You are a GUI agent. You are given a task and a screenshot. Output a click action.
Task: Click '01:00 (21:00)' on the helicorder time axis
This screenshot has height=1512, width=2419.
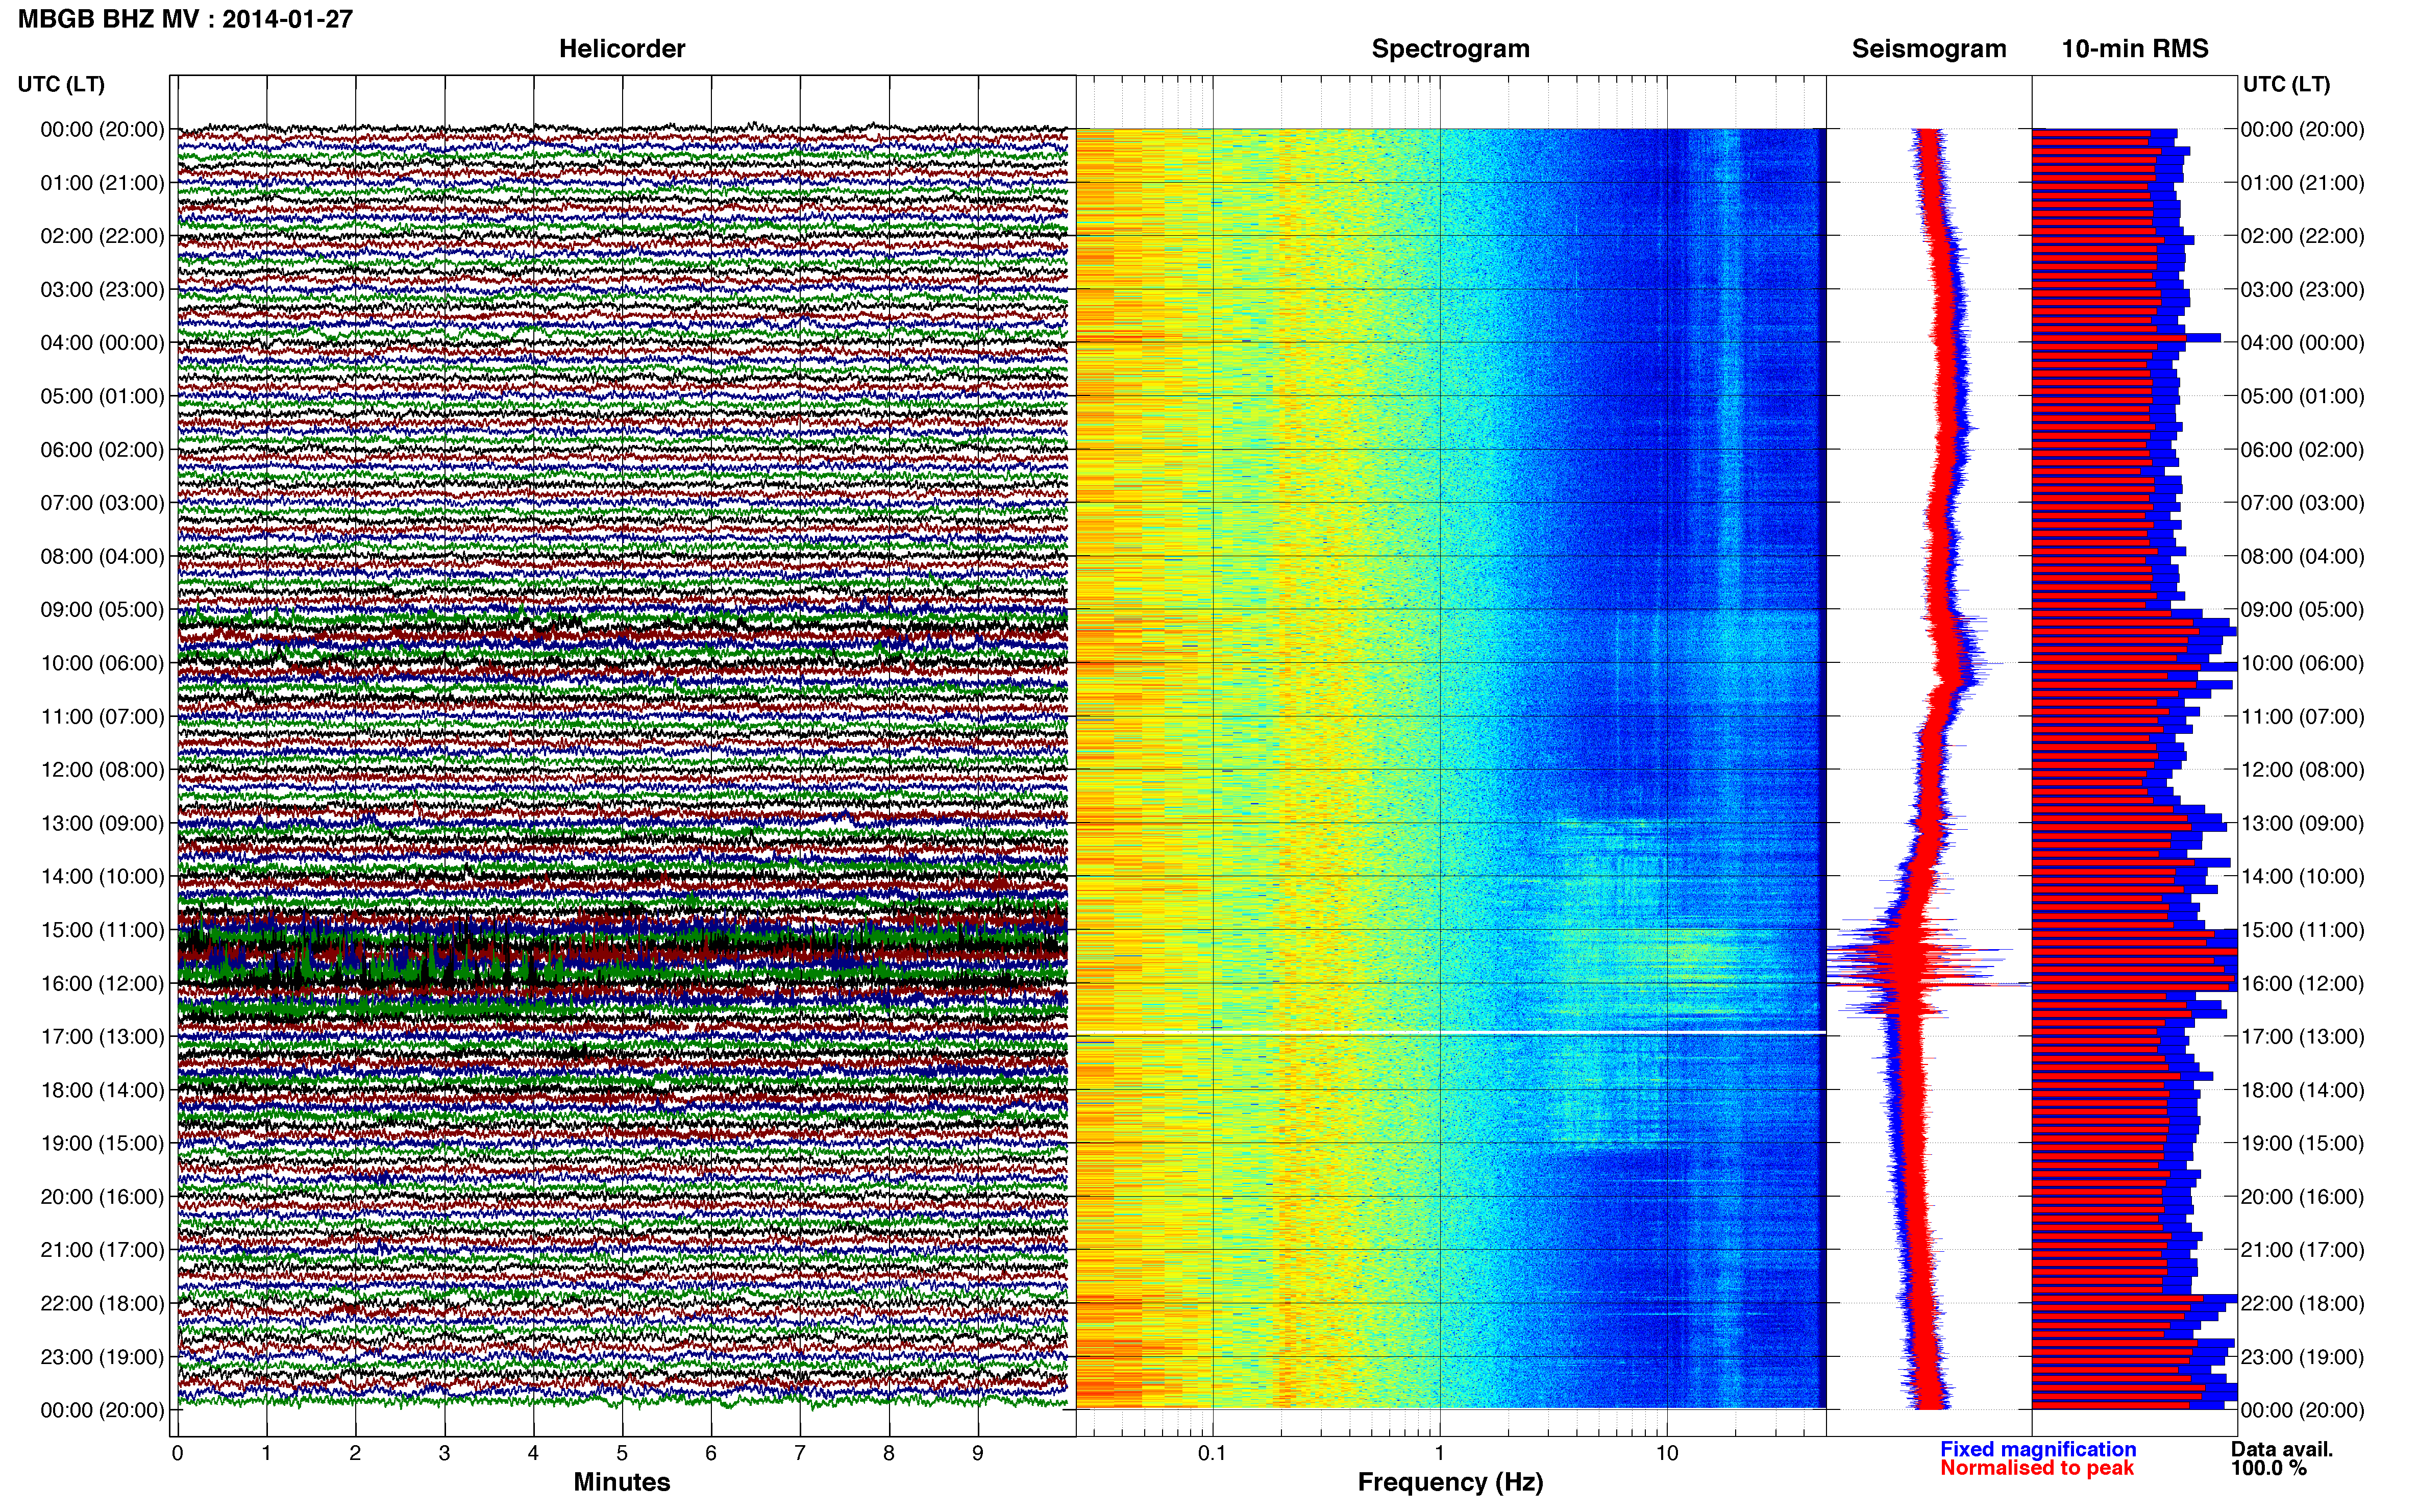[102, 183]
